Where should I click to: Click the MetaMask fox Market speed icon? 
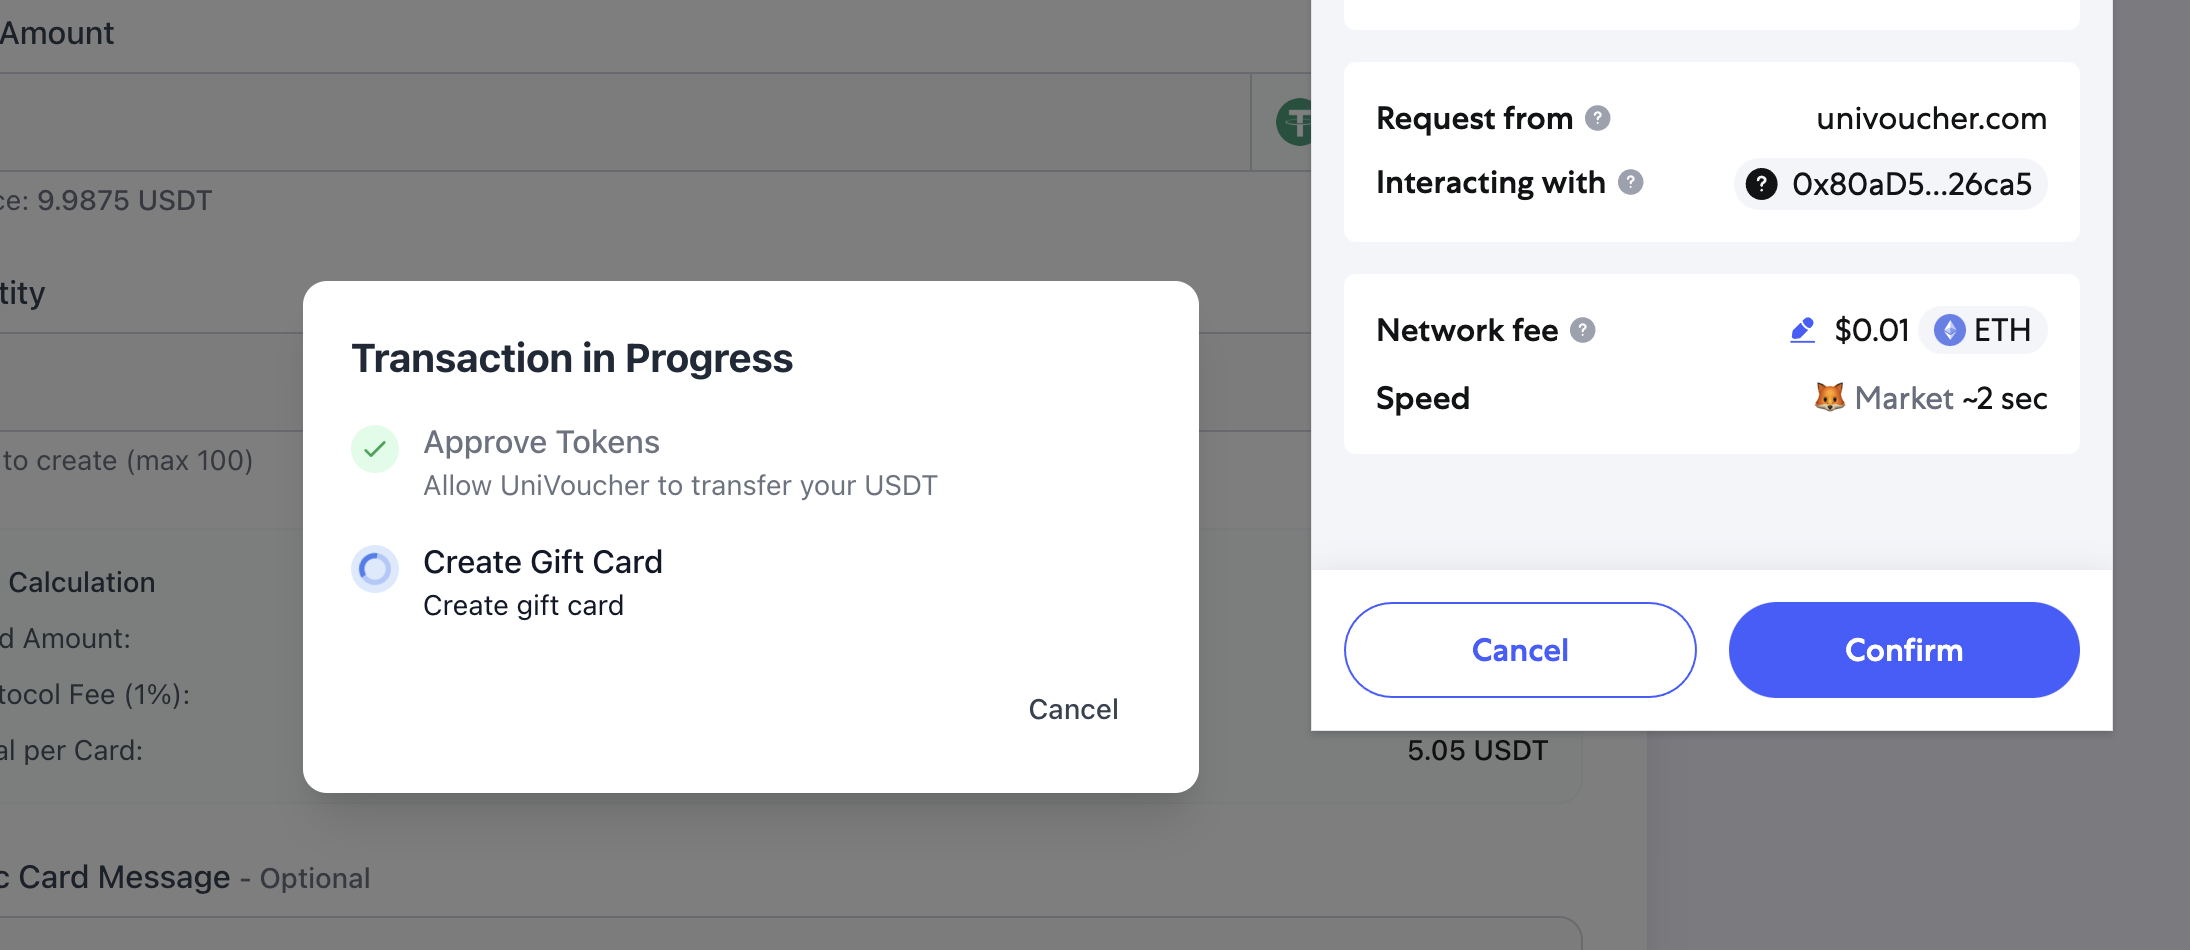tap(1830, 397)
